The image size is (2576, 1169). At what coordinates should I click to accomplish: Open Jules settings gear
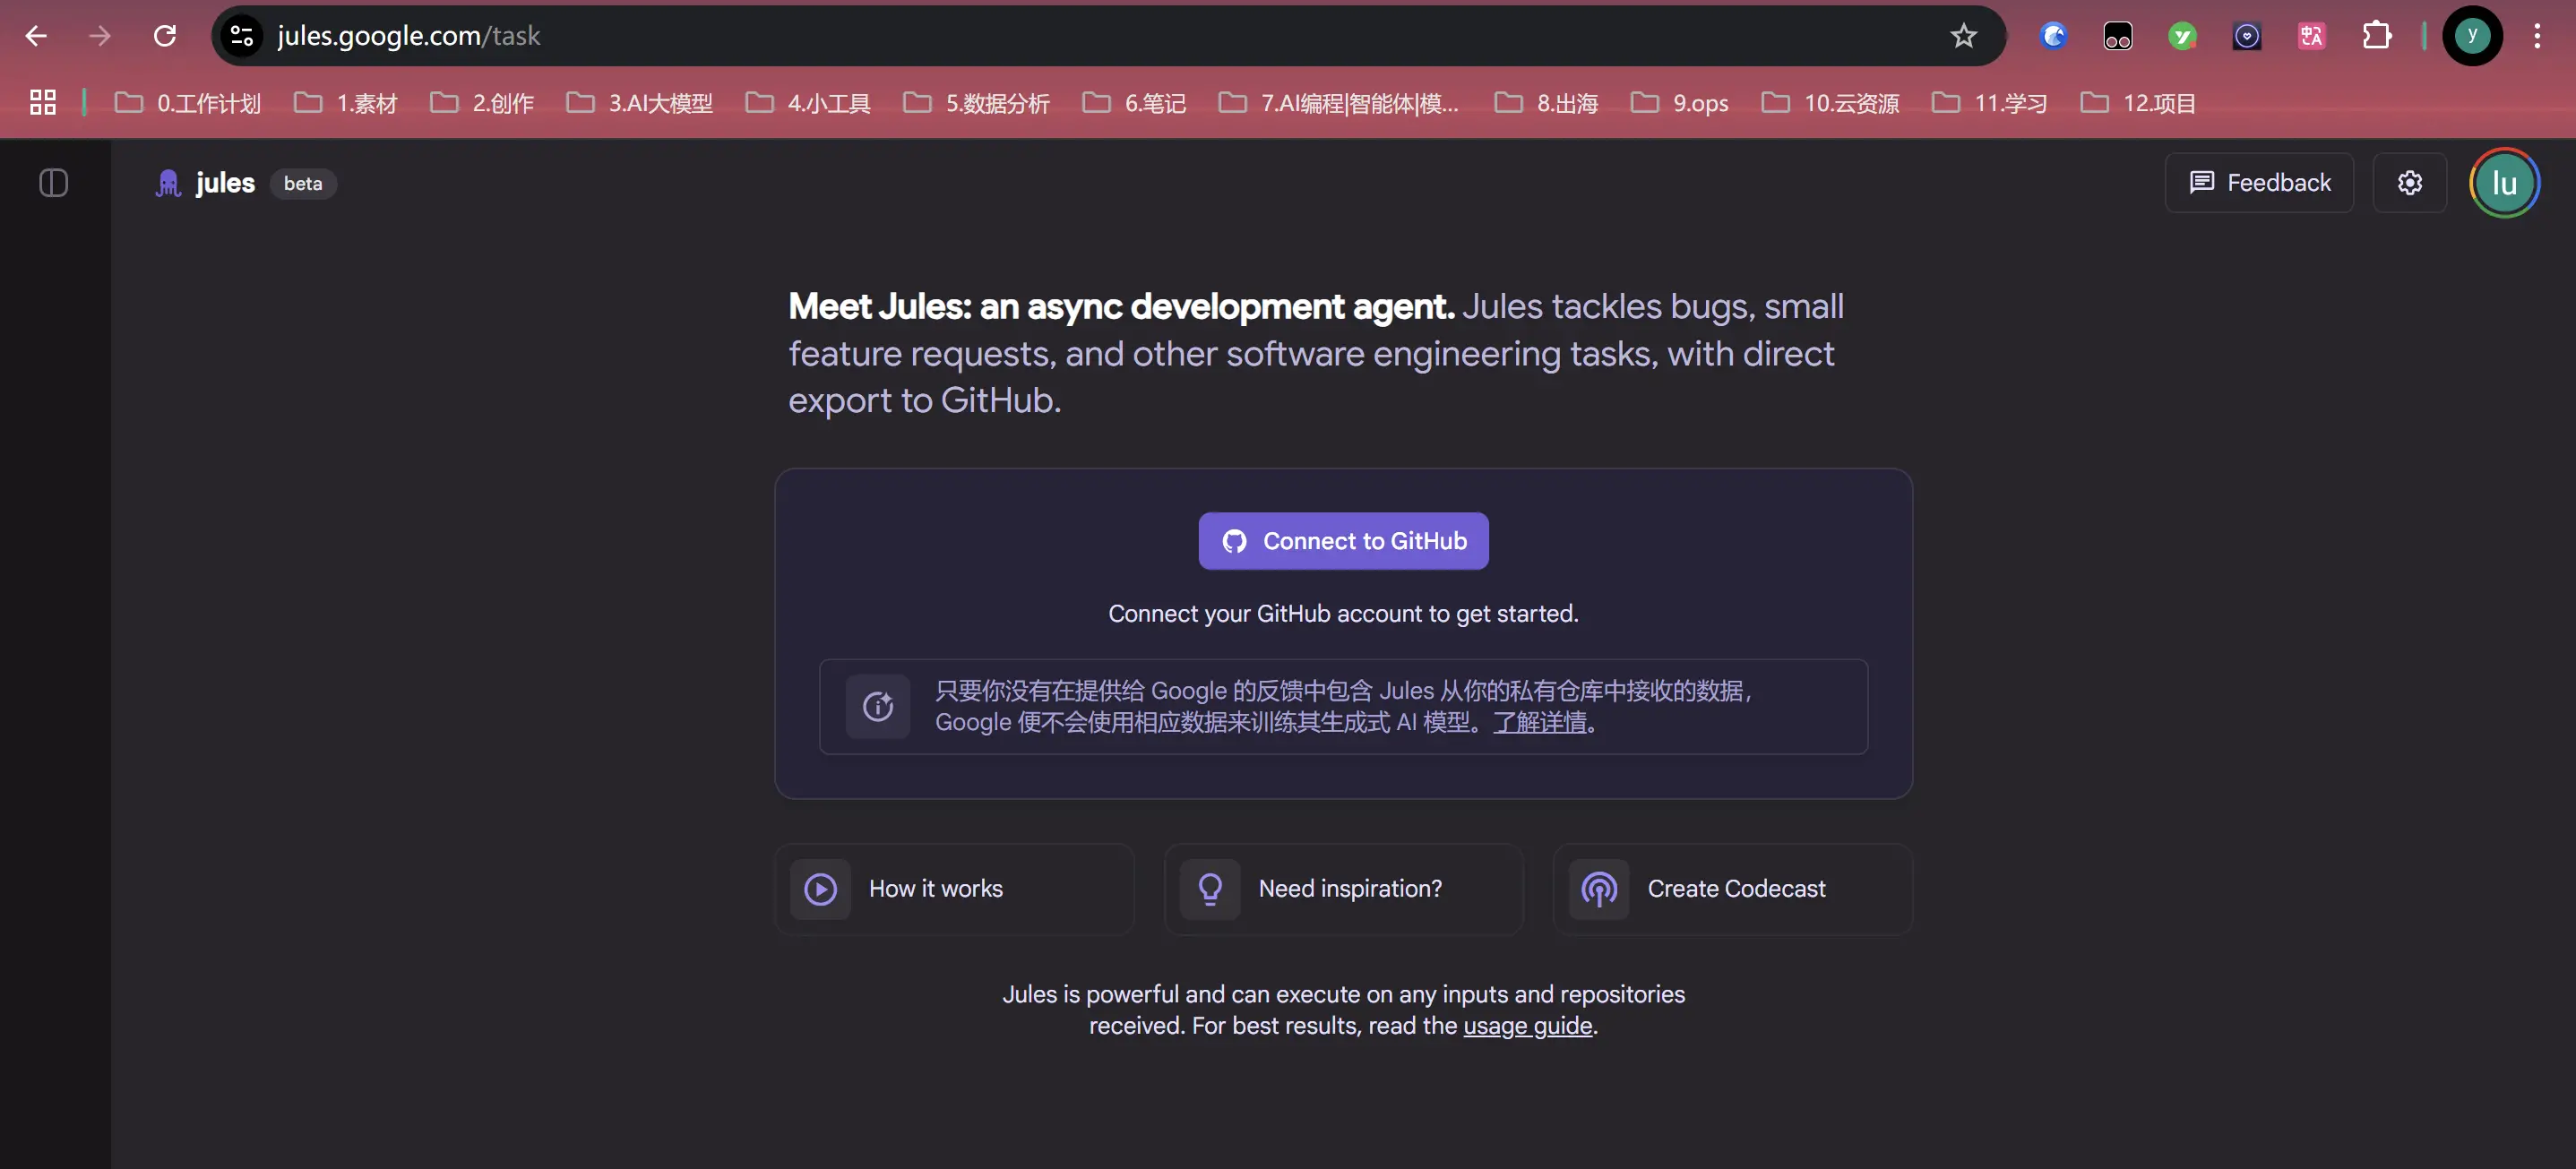click(2409, 183)
